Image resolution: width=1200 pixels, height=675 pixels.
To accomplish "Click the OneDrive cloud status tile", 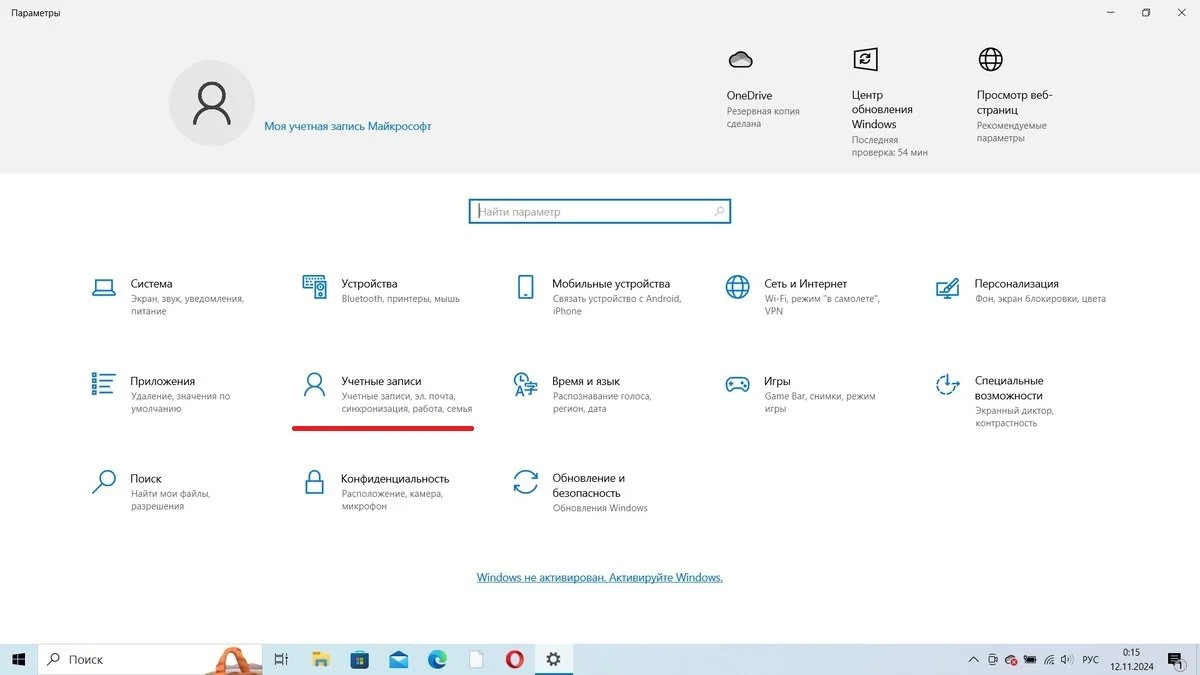I will (x=764, y=90).
